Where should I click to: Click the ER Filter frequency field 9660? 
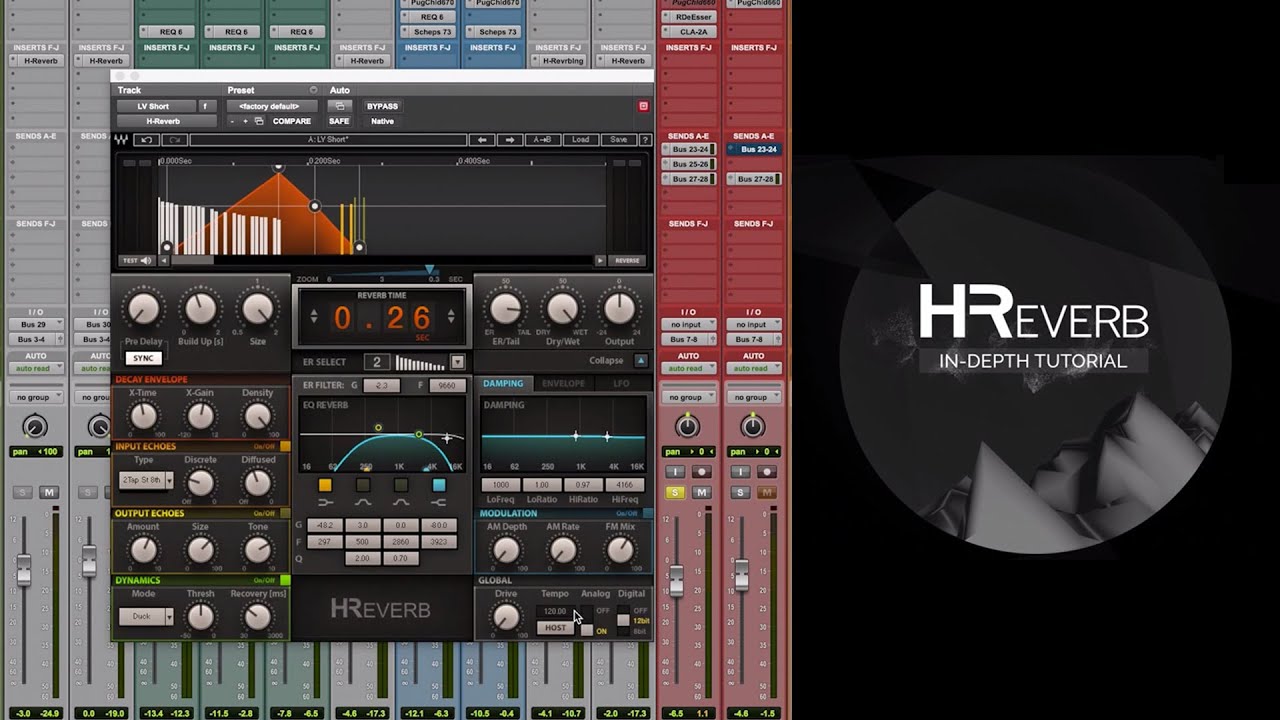point(446,385)
